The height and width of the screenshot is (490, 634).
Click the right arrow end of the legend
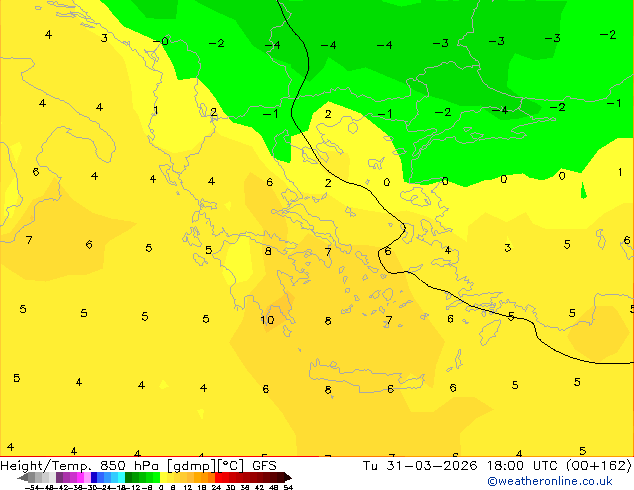(288, 478)
